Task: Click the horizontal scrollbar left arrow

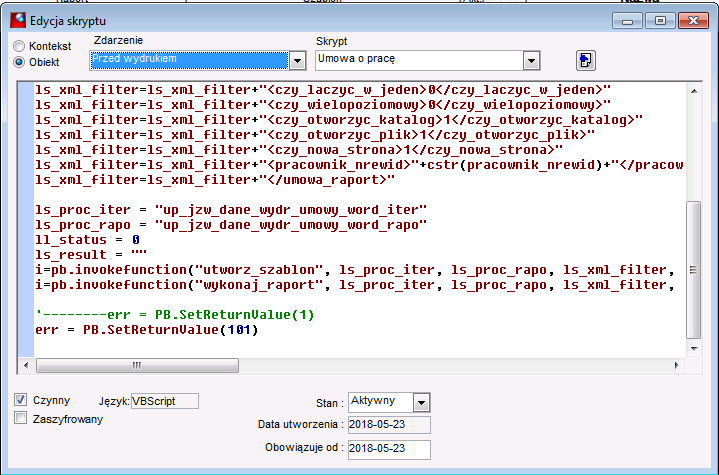Action: [x=26, y=365]
